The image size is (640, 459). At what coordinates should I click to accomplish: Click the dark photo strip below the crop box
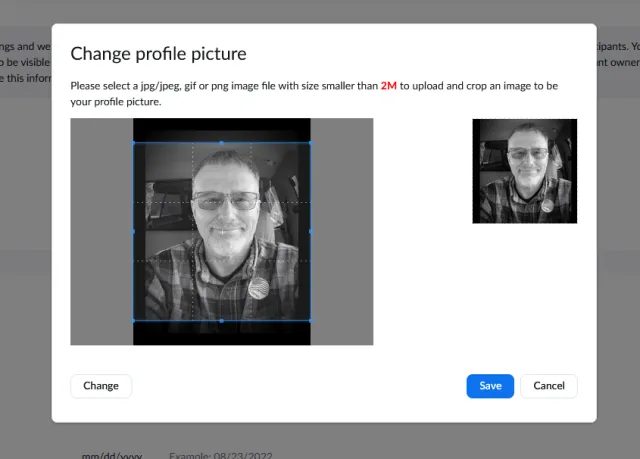[222, 334]
